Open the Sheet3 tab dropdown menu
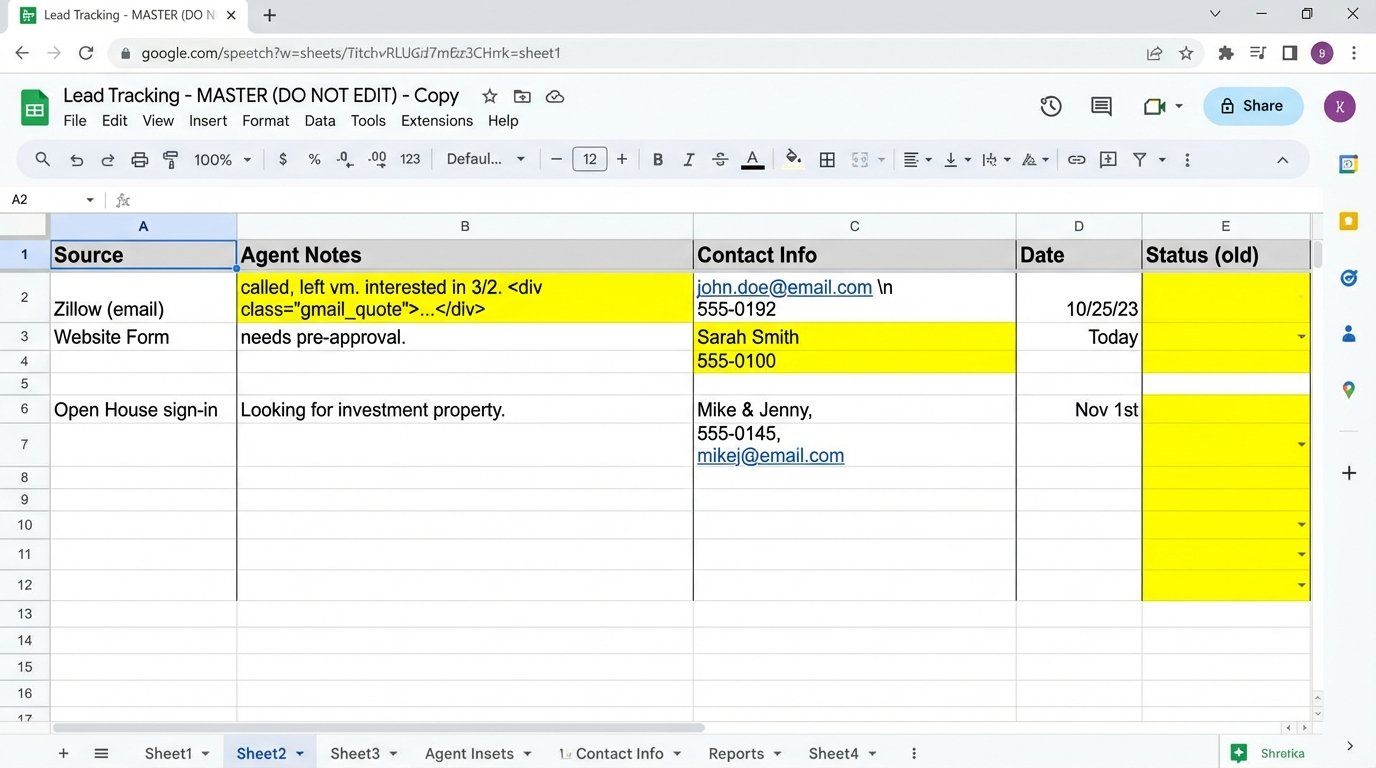 (392, 753)
